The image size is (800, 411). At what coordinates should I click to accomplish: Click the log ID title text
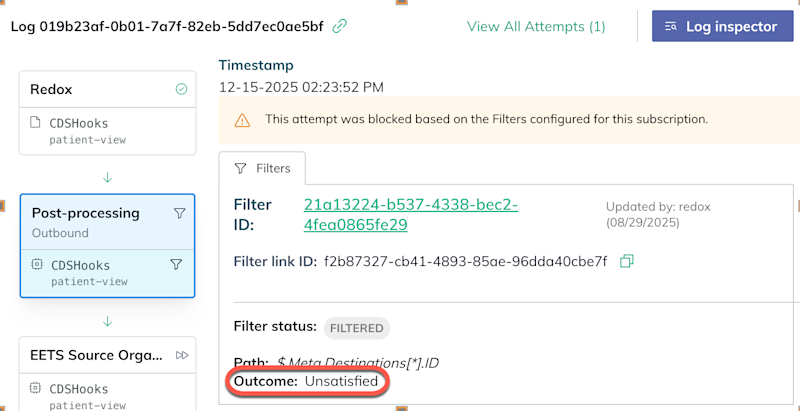point(167,26)
